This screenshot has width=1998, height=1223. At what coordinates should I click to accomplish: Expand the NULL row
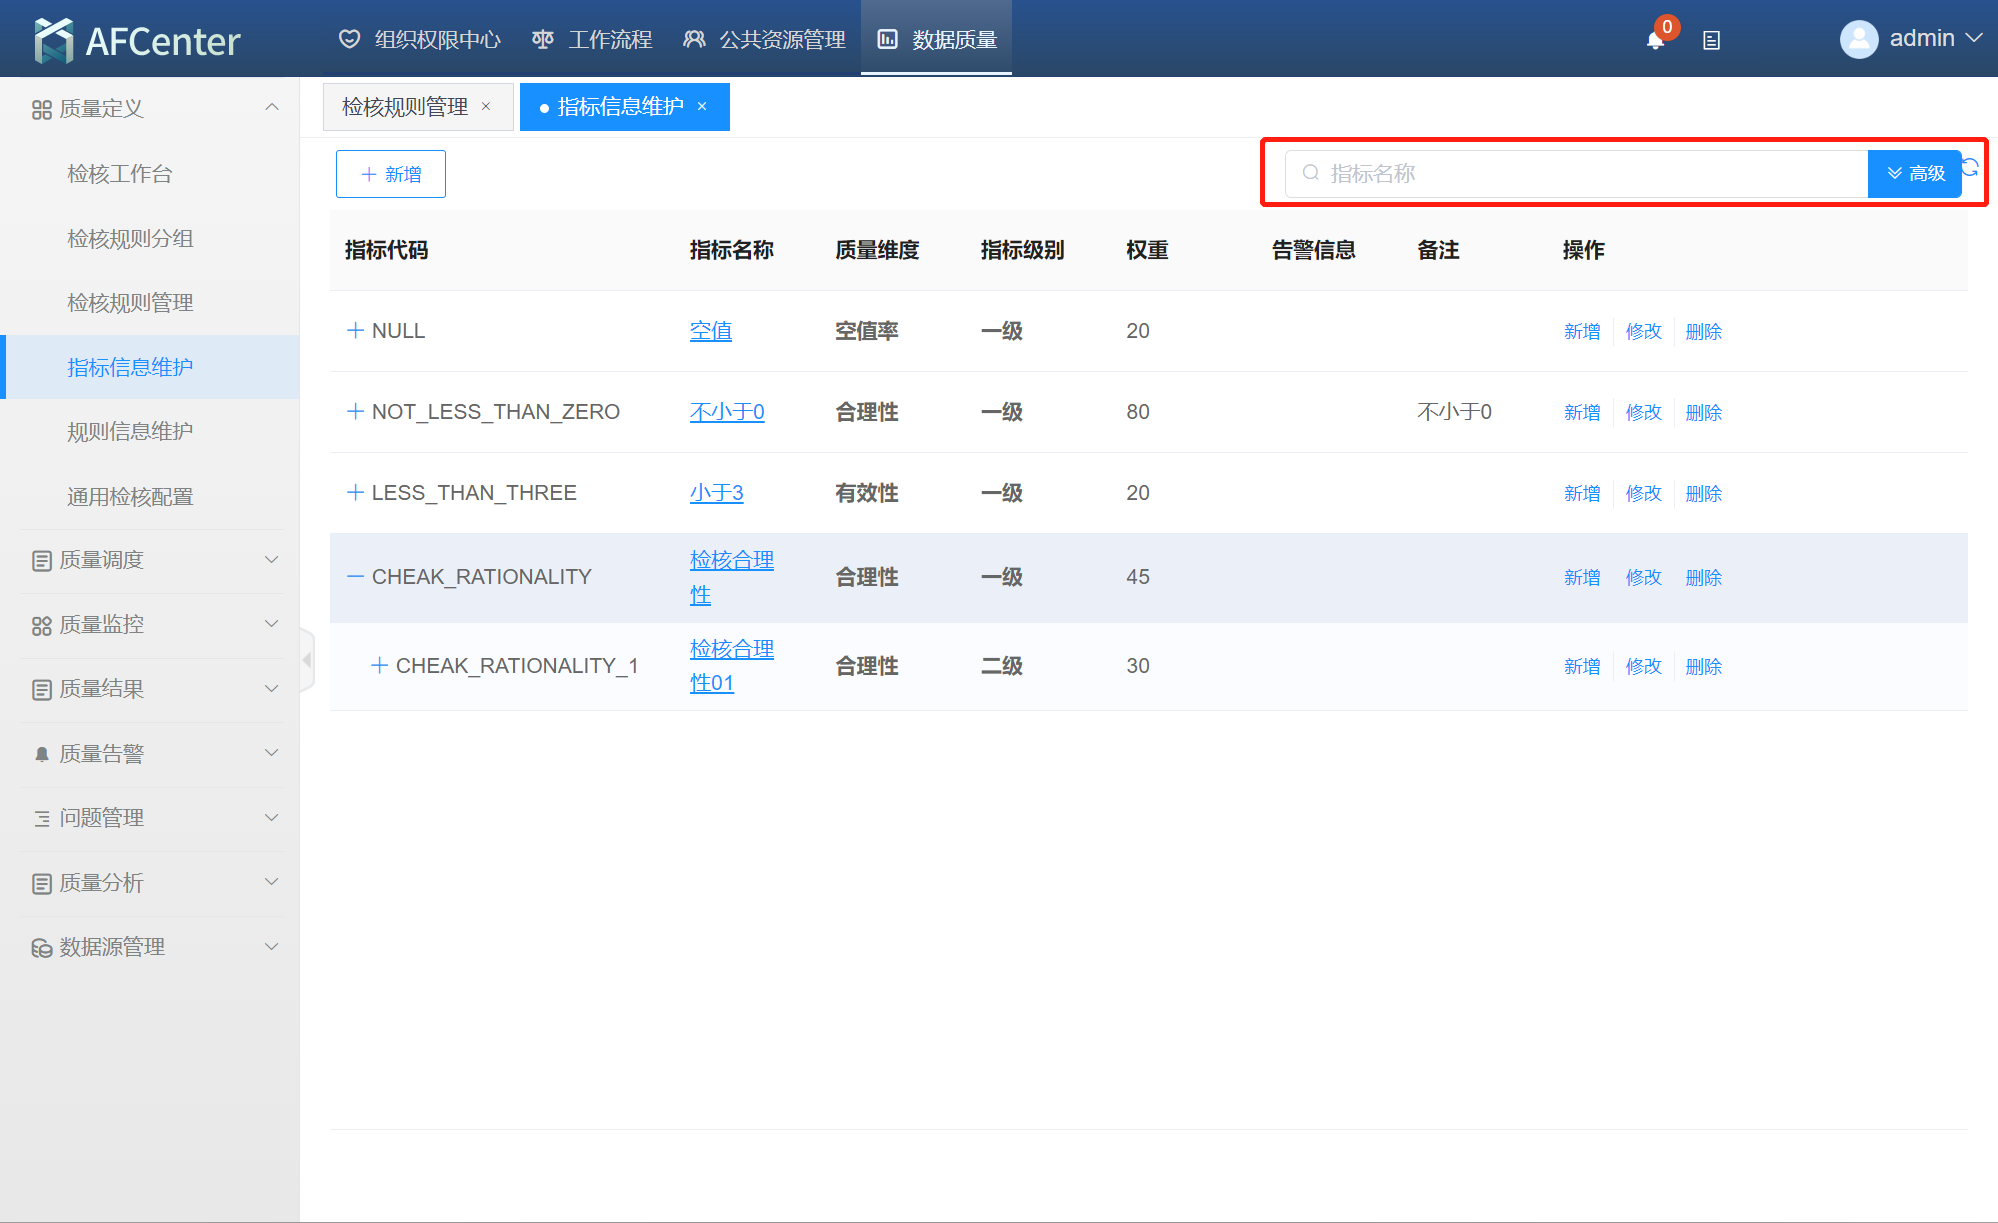click(x=354, y=331)
